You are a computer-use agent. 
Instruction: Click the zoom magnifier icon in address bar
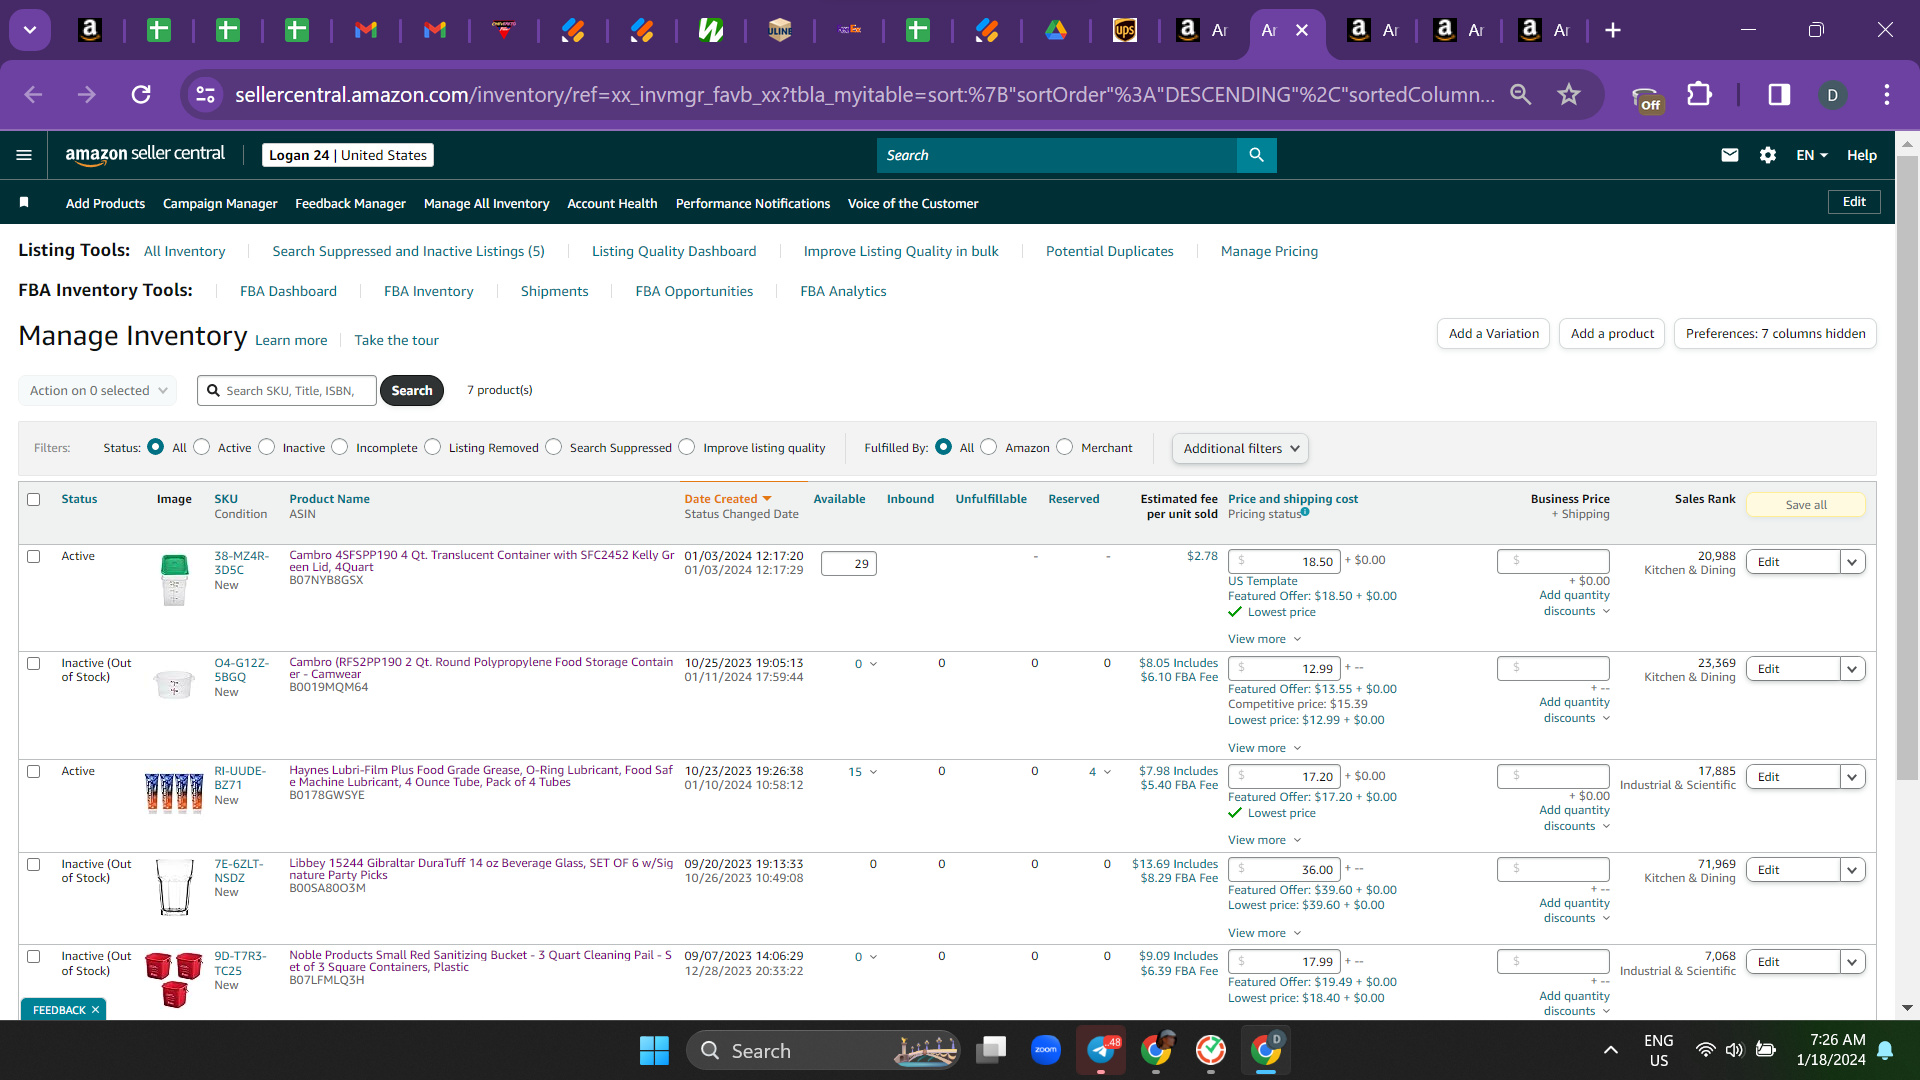click(1521, 94)
